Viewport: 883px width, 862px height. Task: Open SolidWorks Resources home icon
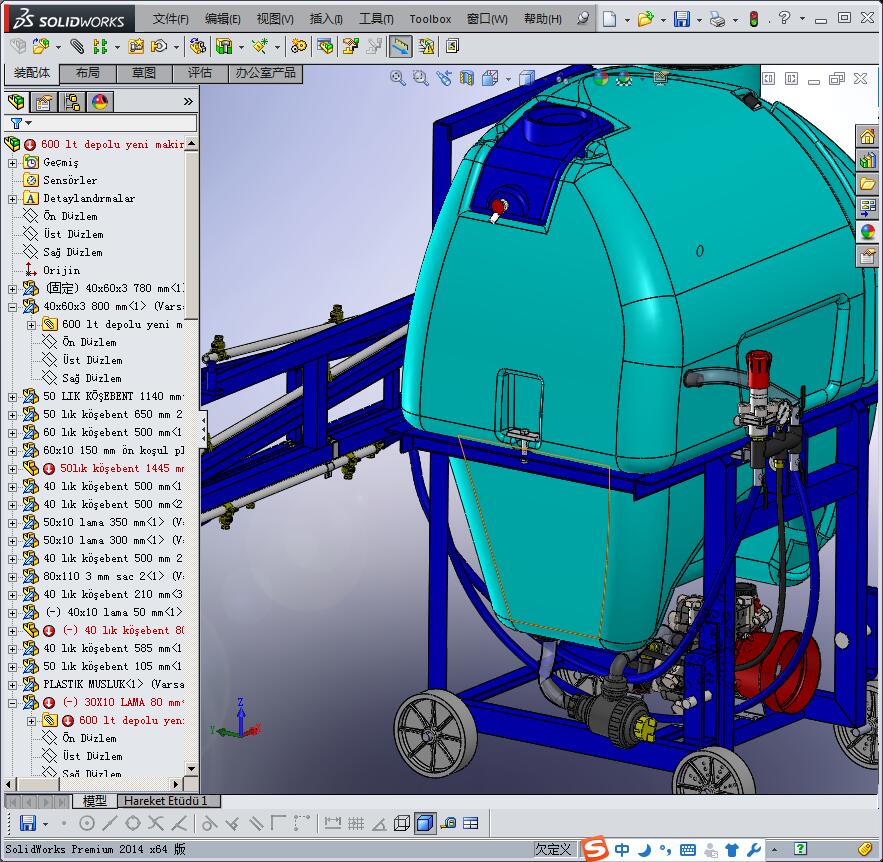(867, 137)
